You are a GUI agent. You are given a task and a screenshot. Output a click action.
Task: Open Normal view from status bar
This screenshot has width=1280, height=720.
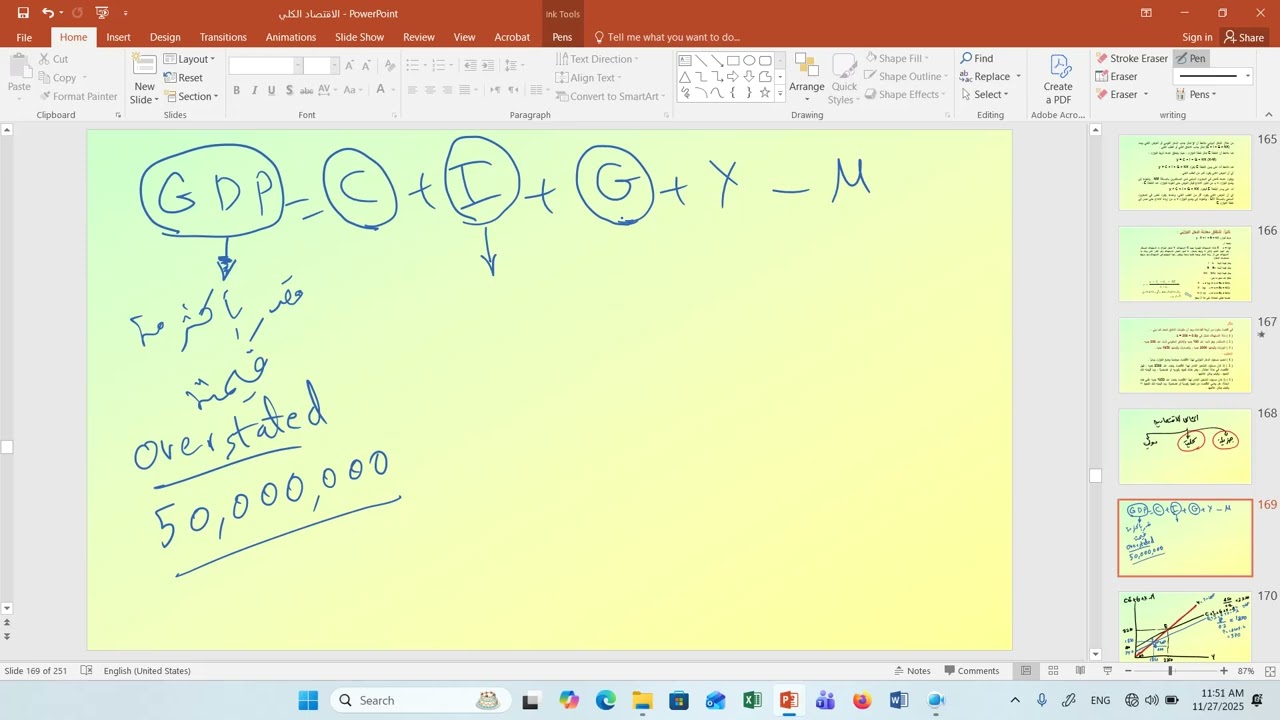tap(1026, 671)
